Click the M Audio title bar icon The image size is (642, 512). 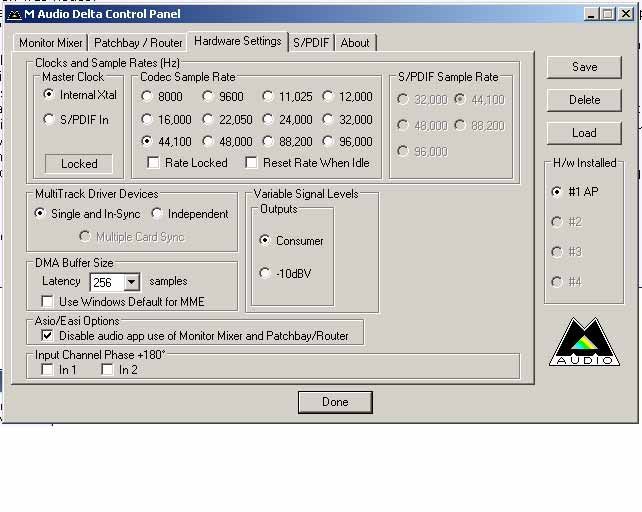(x=15, y=15)
